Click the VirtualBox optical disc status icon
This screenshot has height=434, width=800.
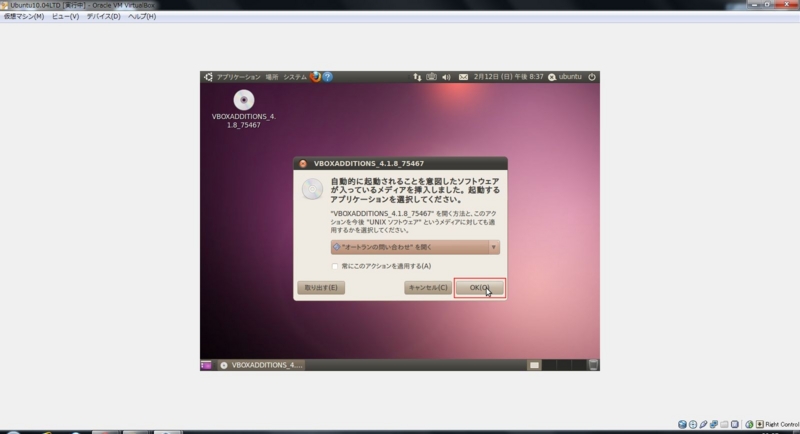coord(693,424)
